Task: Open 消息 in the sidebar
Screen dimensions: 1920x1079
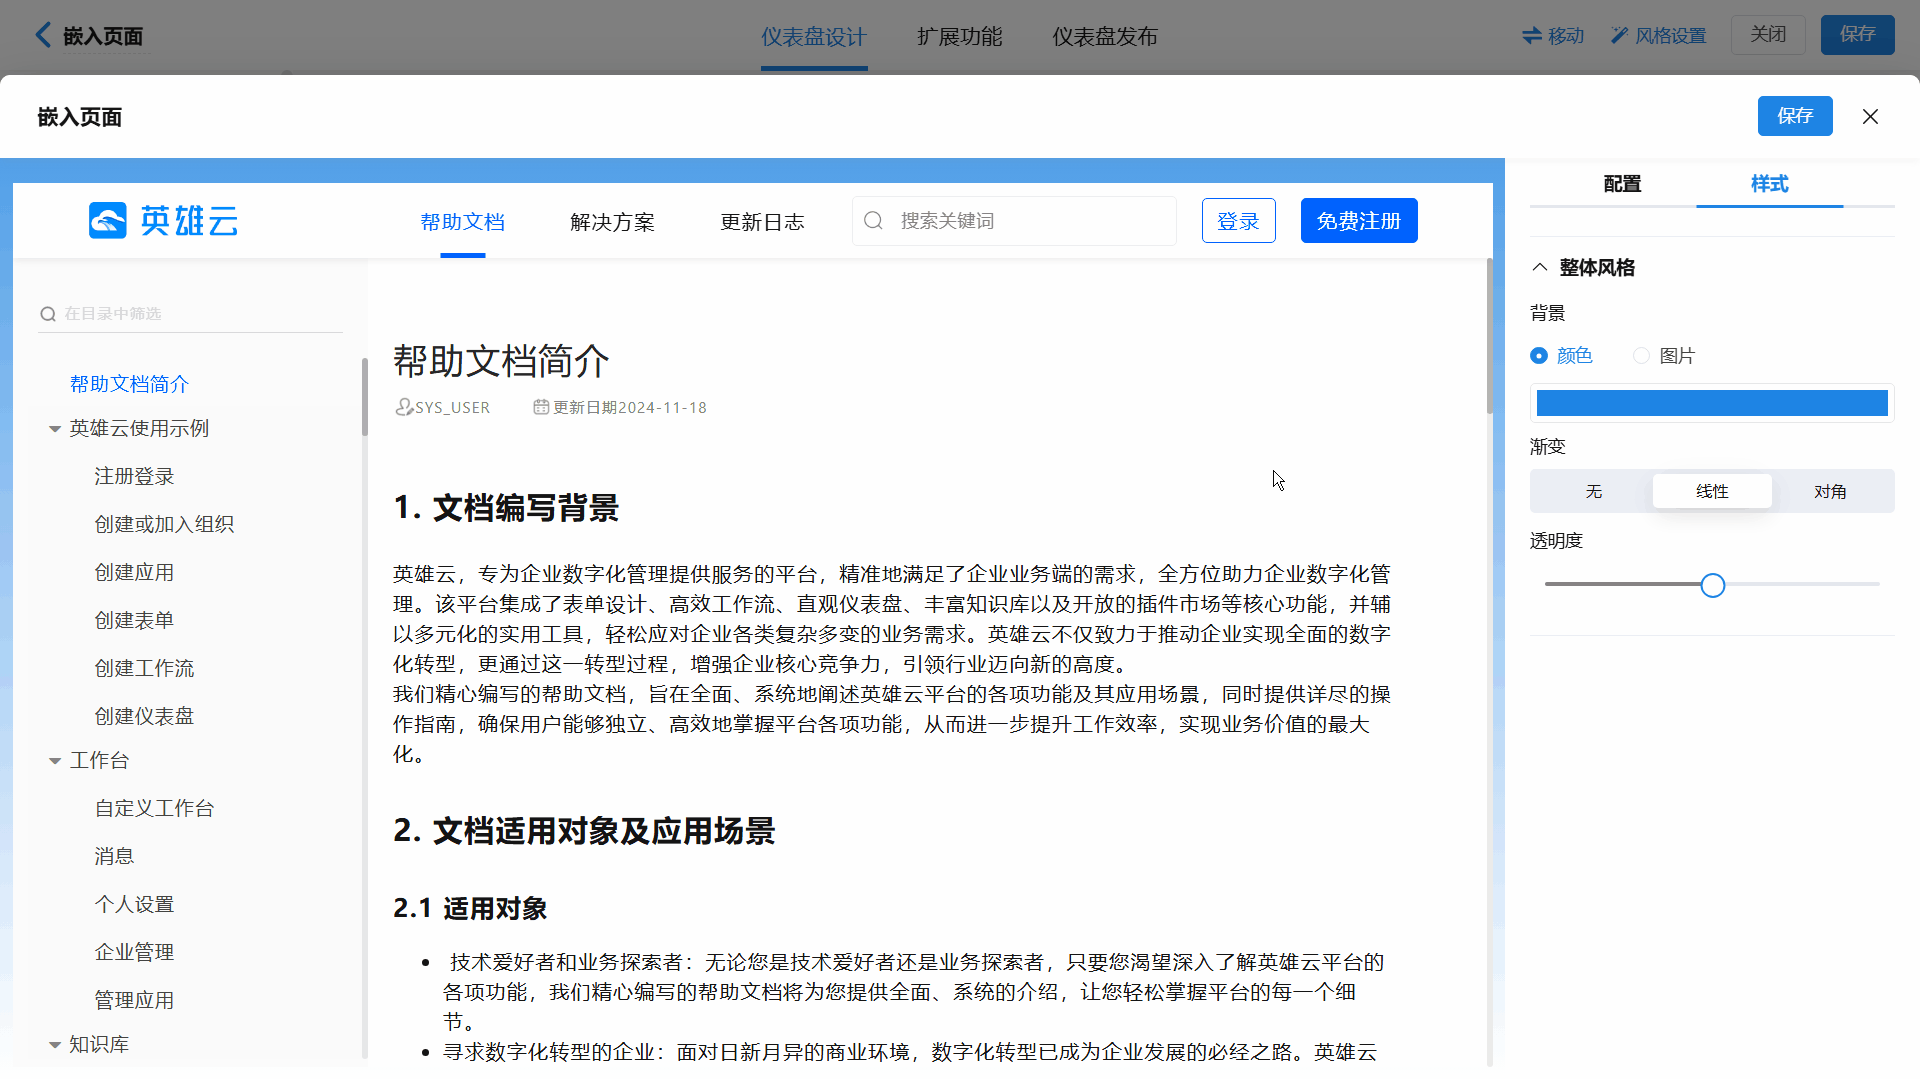Action: pos(114,856)
